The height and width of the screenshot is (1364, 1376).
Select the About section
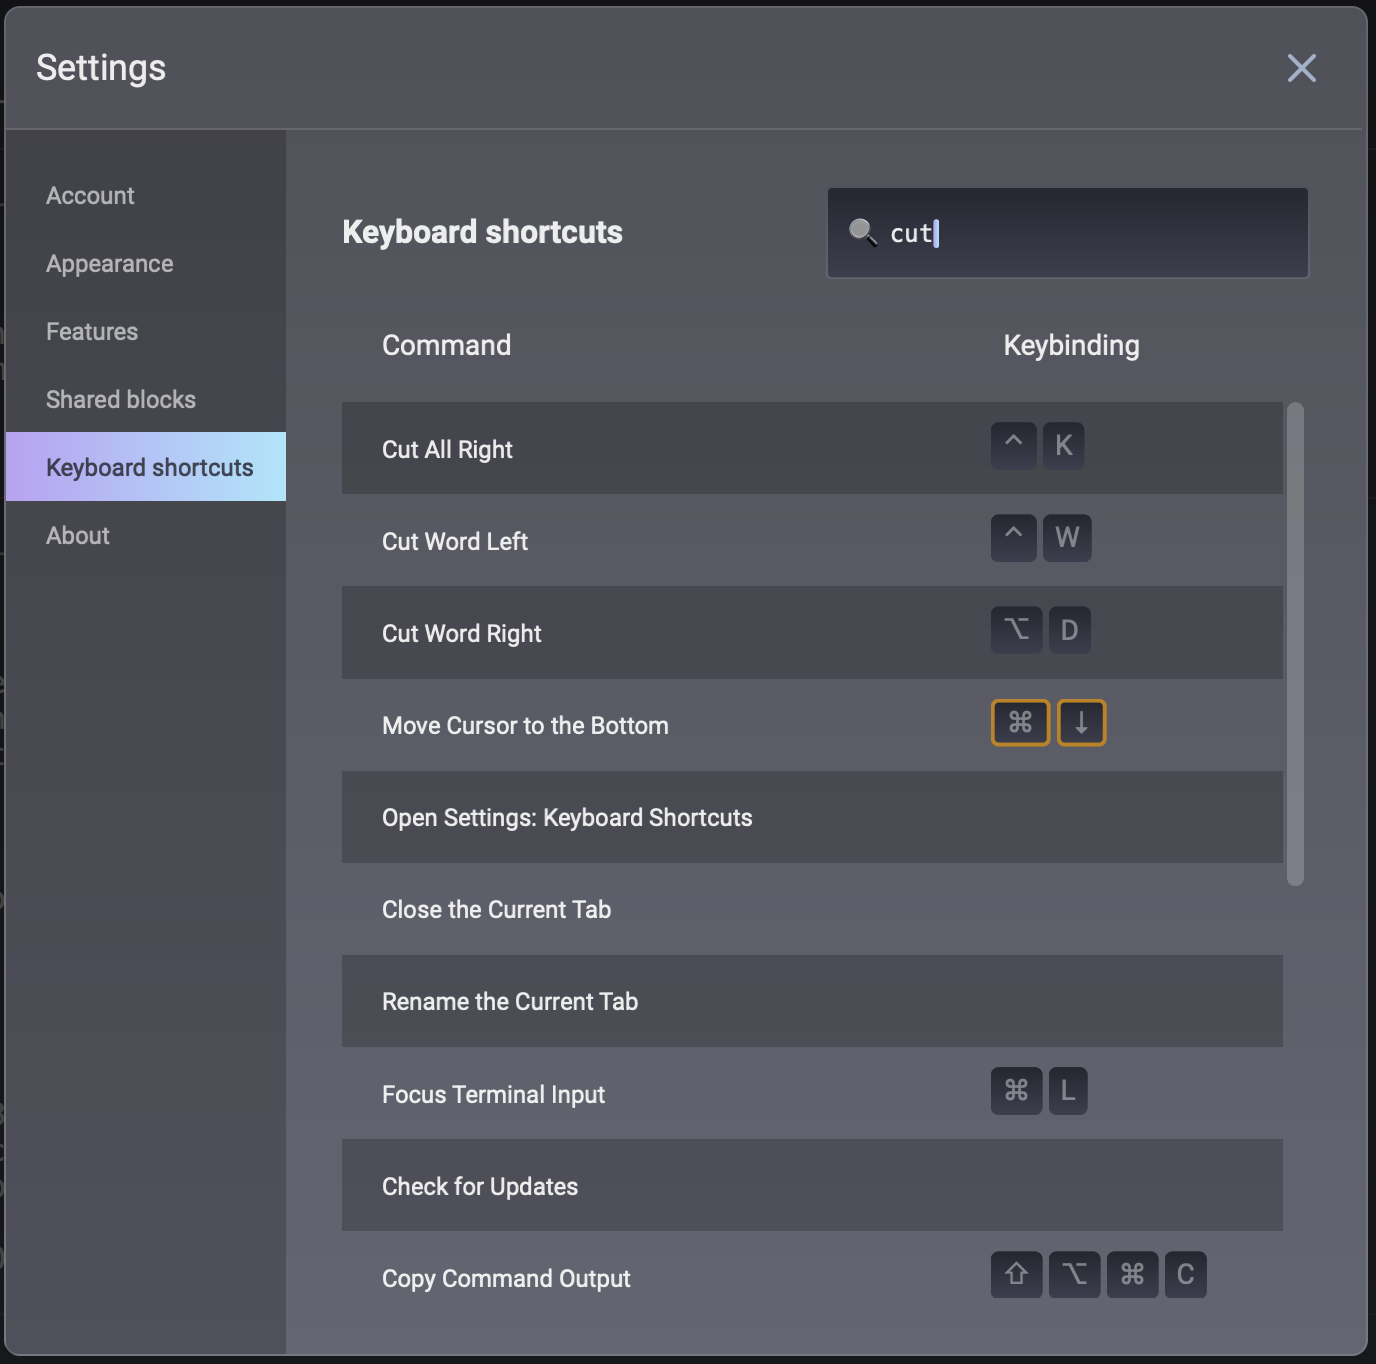tap(78, 536)
